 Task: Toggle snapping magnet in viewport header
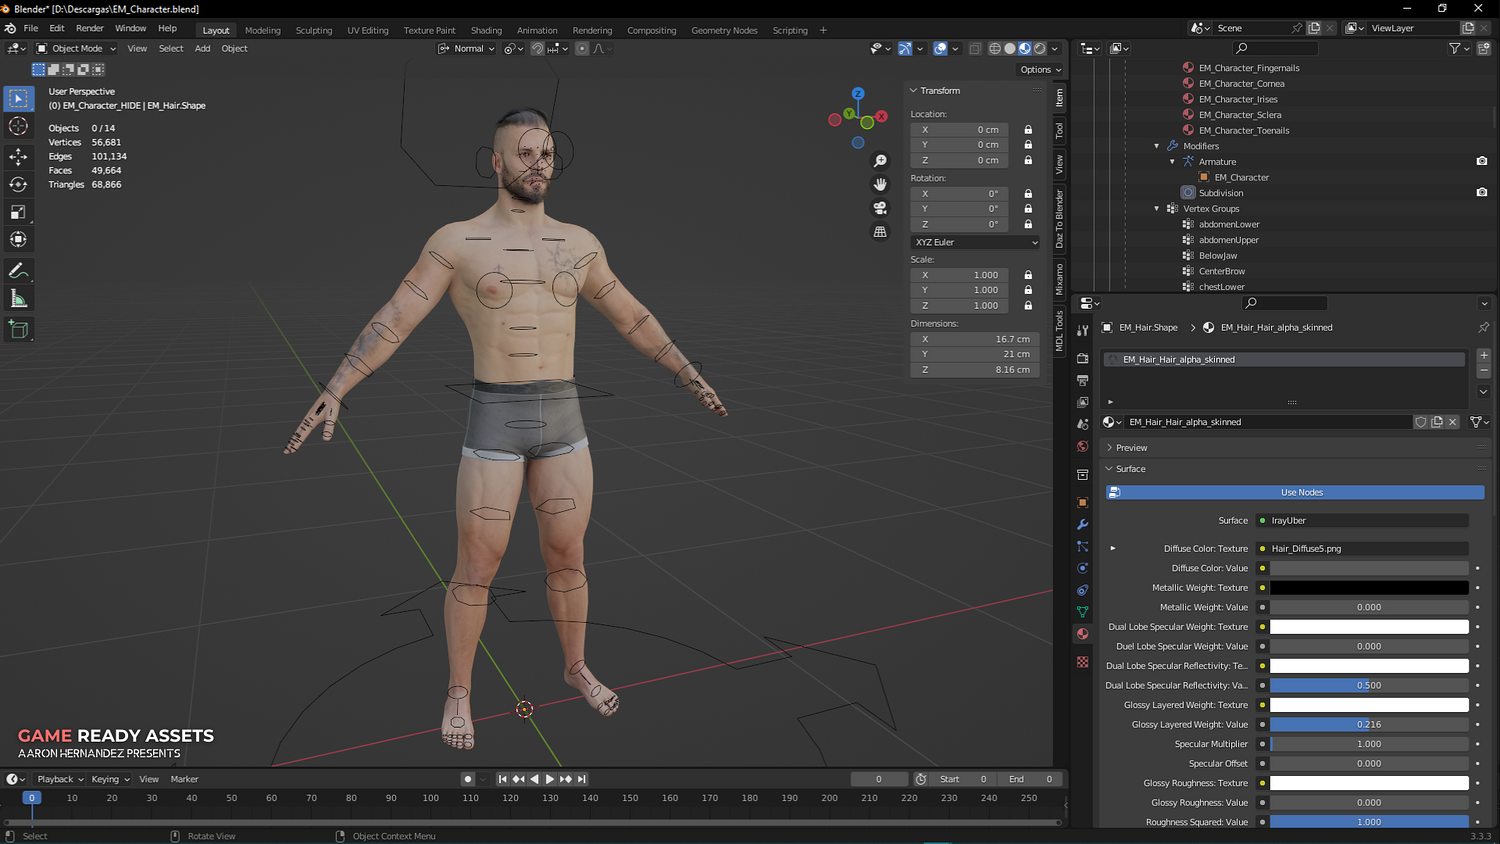click(x=538, y=48)
